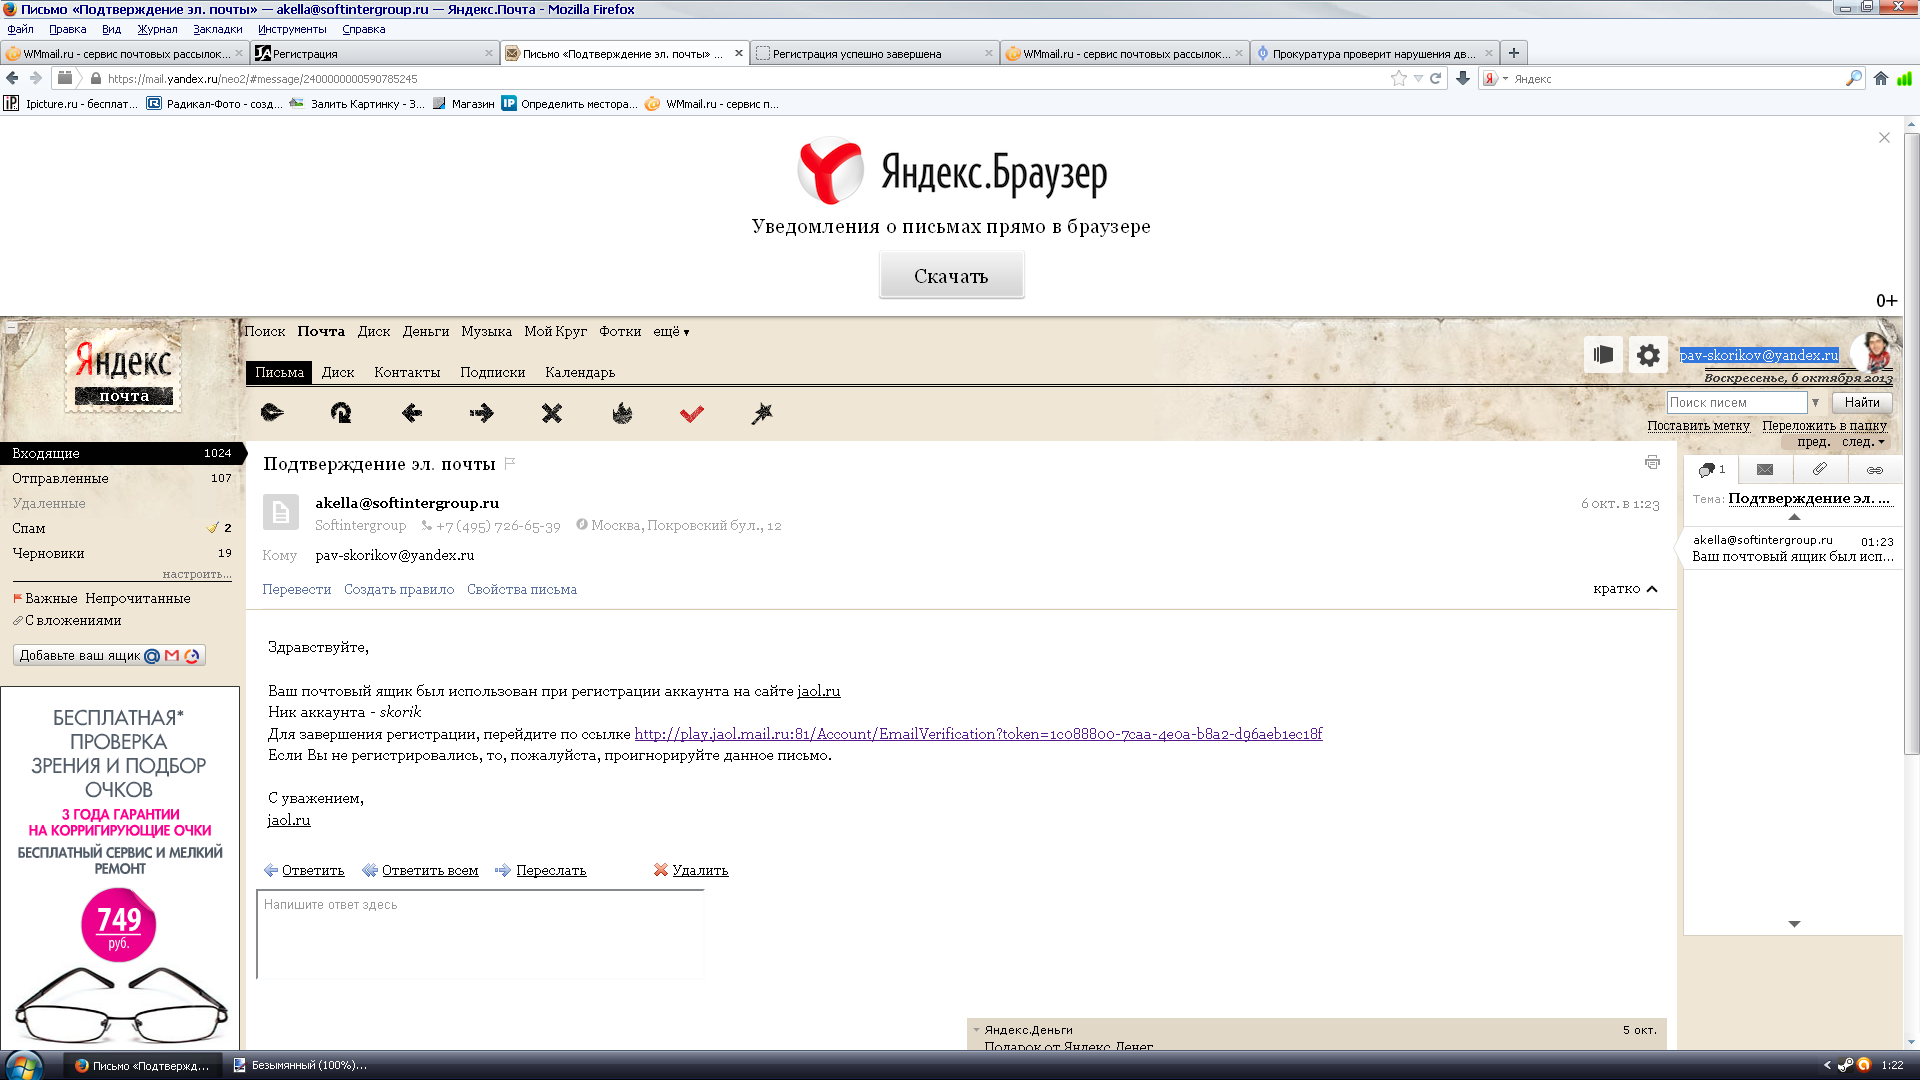Collapse header details via 'кратко'

(x=1626, y=588)
